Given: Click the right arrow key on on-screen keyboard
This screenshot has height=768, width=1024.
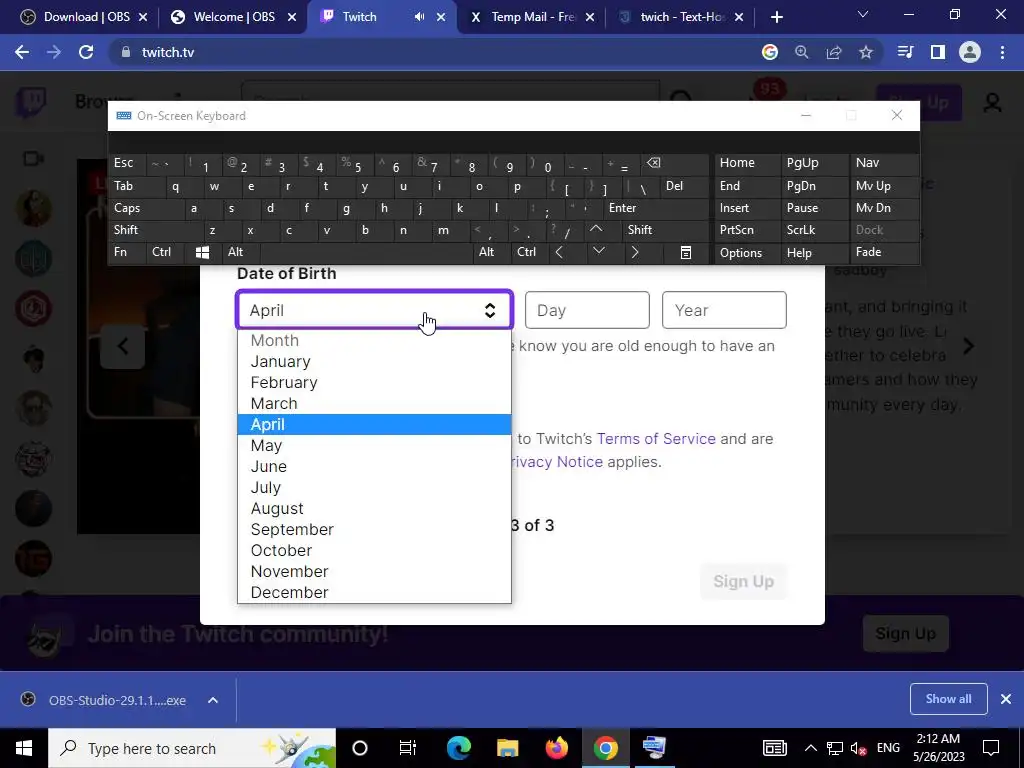Looking at the screenshot, I should [x=635, y=252].
